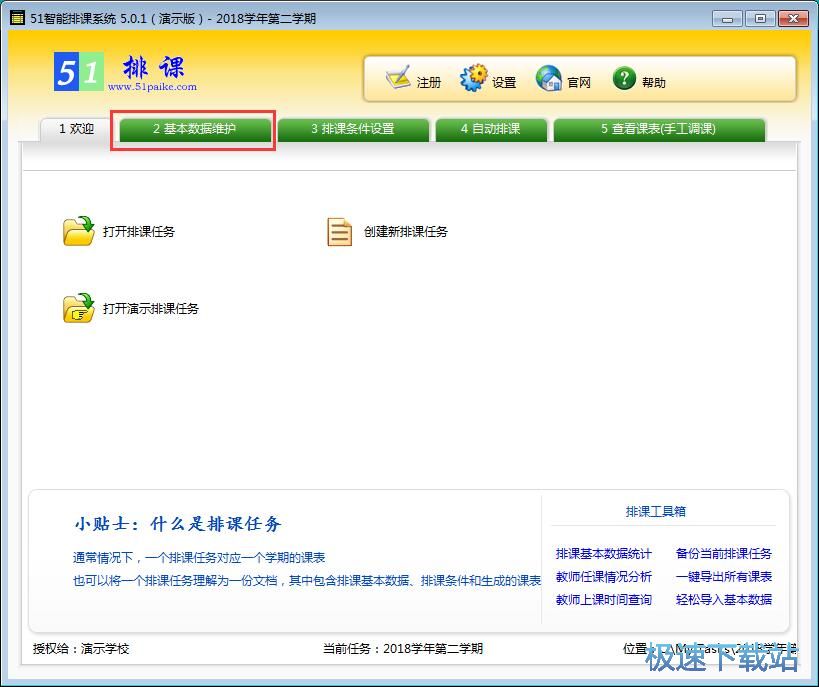Viewport: 819px width, 687px height.
Task: Maximize the 51智能排课系统 window
Action: click(x=760, y=19)
